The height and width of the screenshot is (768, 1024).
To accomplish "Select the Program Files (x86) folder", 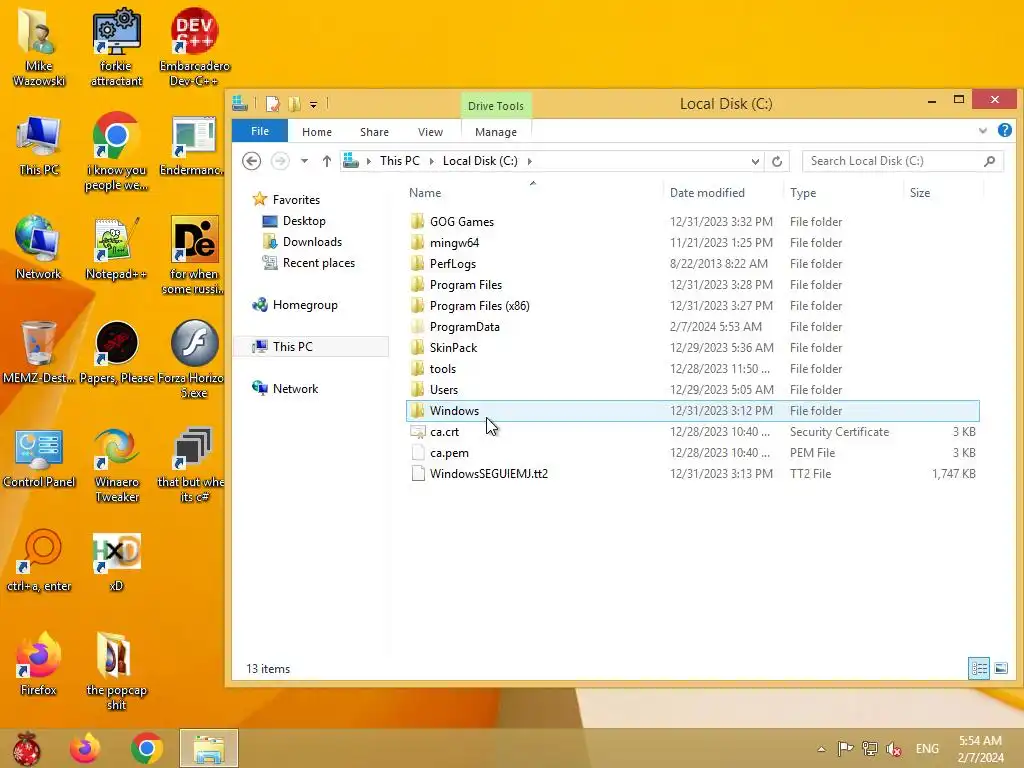I will pyautogui.click(x=692, y=306).
